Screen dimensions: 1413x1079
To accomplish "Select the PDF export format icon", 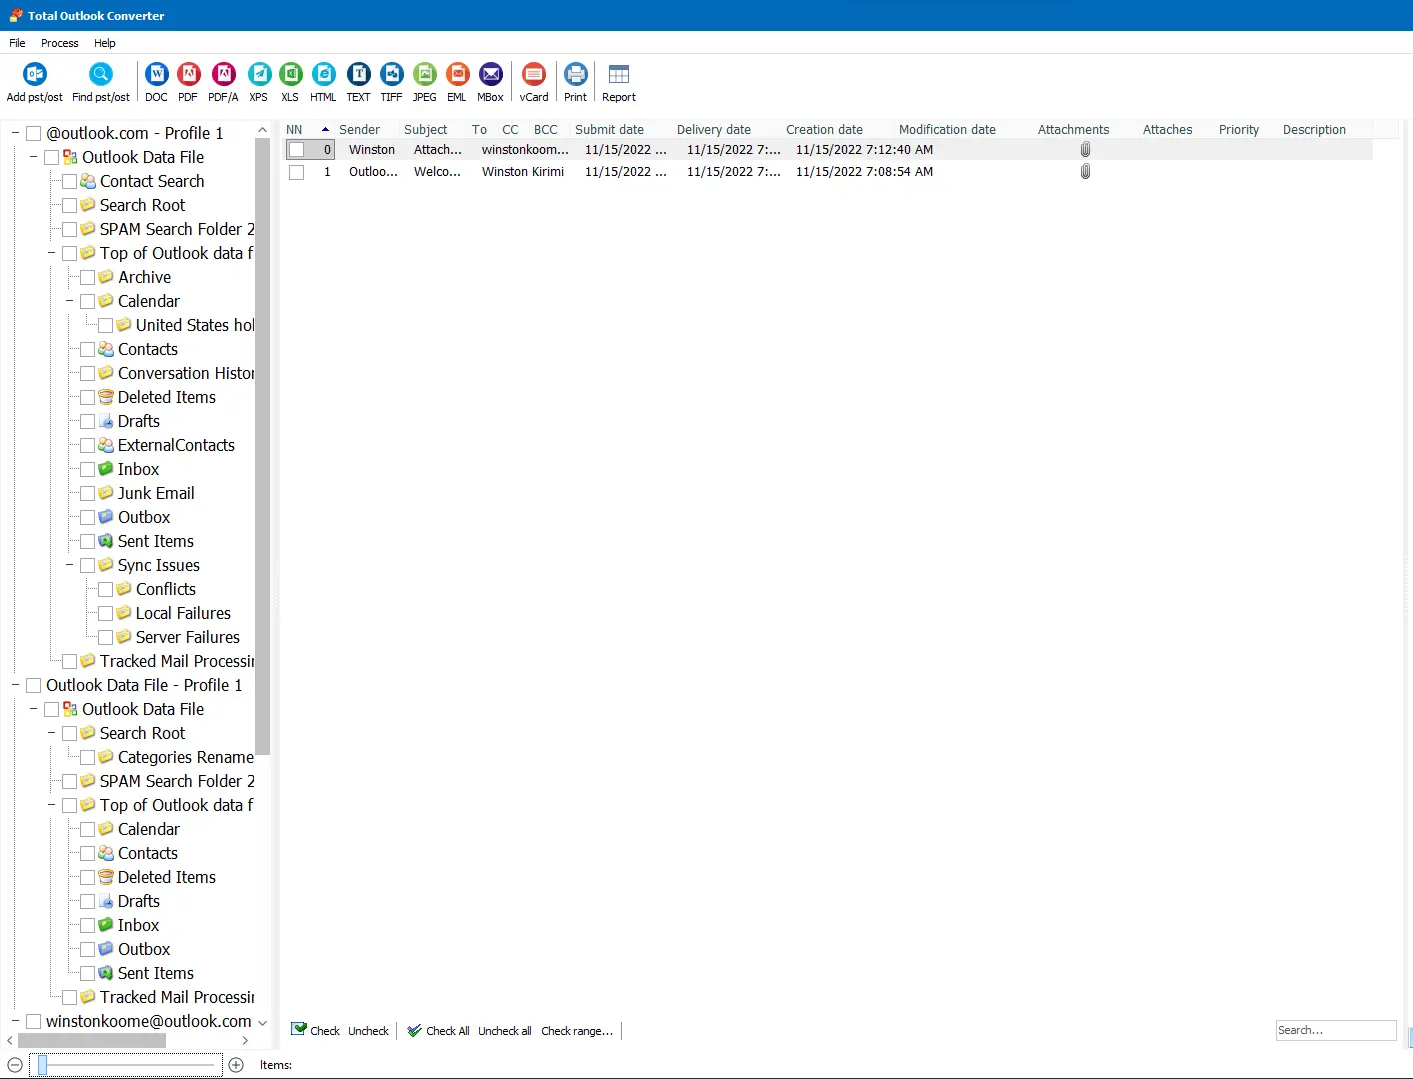I will tap(189, 74).
